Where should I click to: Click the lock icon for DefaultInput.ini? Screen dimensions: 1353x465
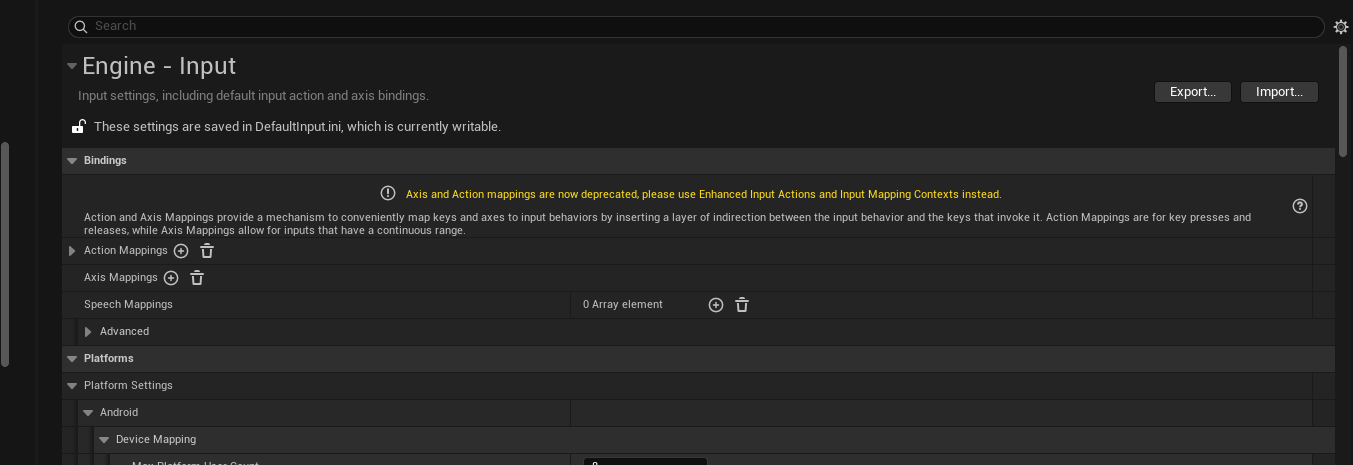click(78, 127)
